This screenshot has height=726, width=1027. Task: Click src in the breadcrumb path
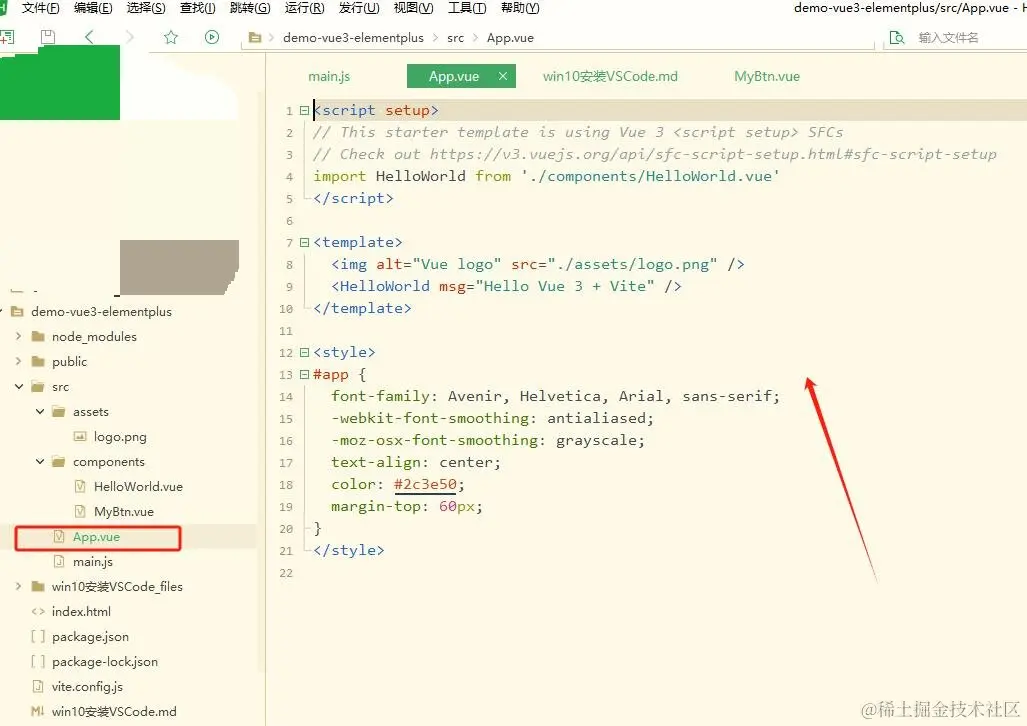pyautogui.click(x=455, y=38)
